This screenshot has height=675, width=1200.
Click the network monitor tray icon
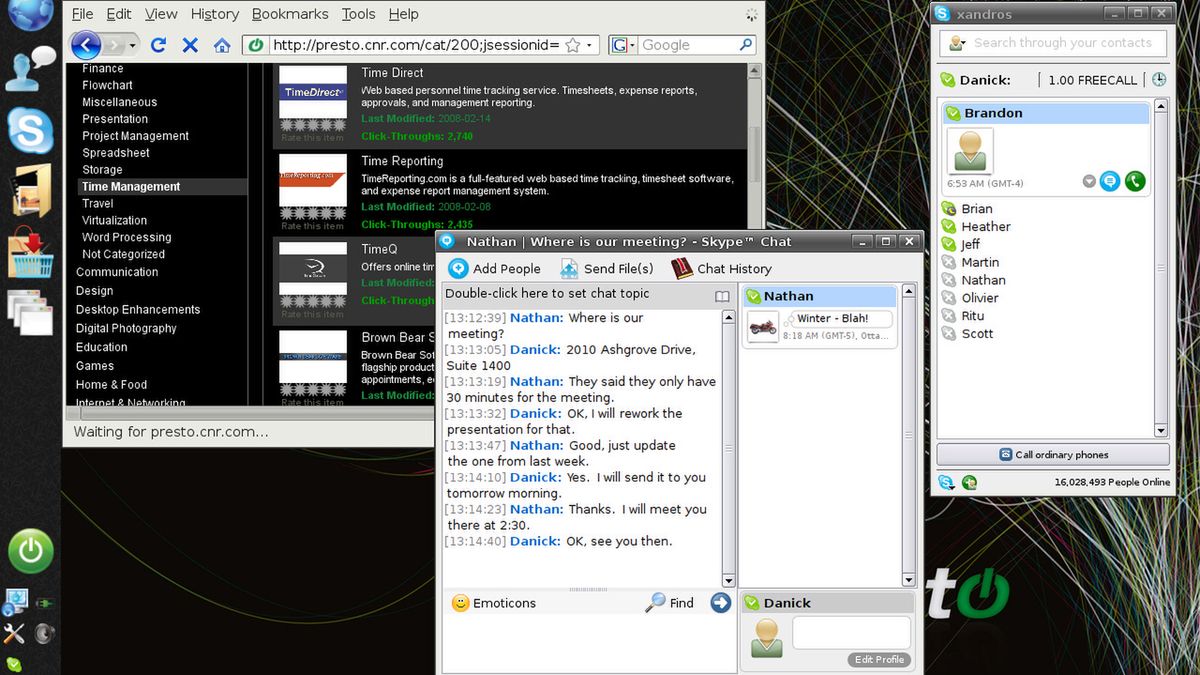click(15, 602)
